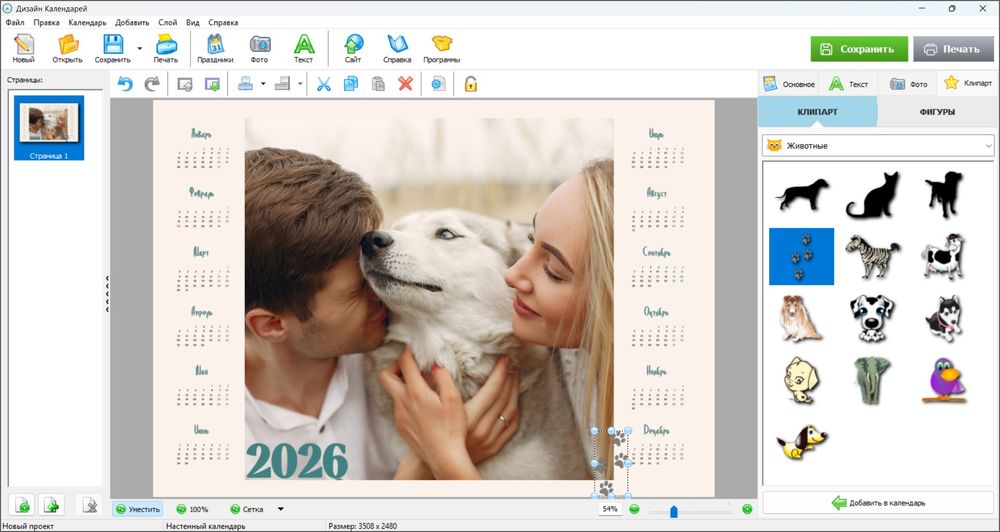The height and width of the screenshot is (532, 1000).
Task: Click the padlock lock icon
Action: (470, 85)
